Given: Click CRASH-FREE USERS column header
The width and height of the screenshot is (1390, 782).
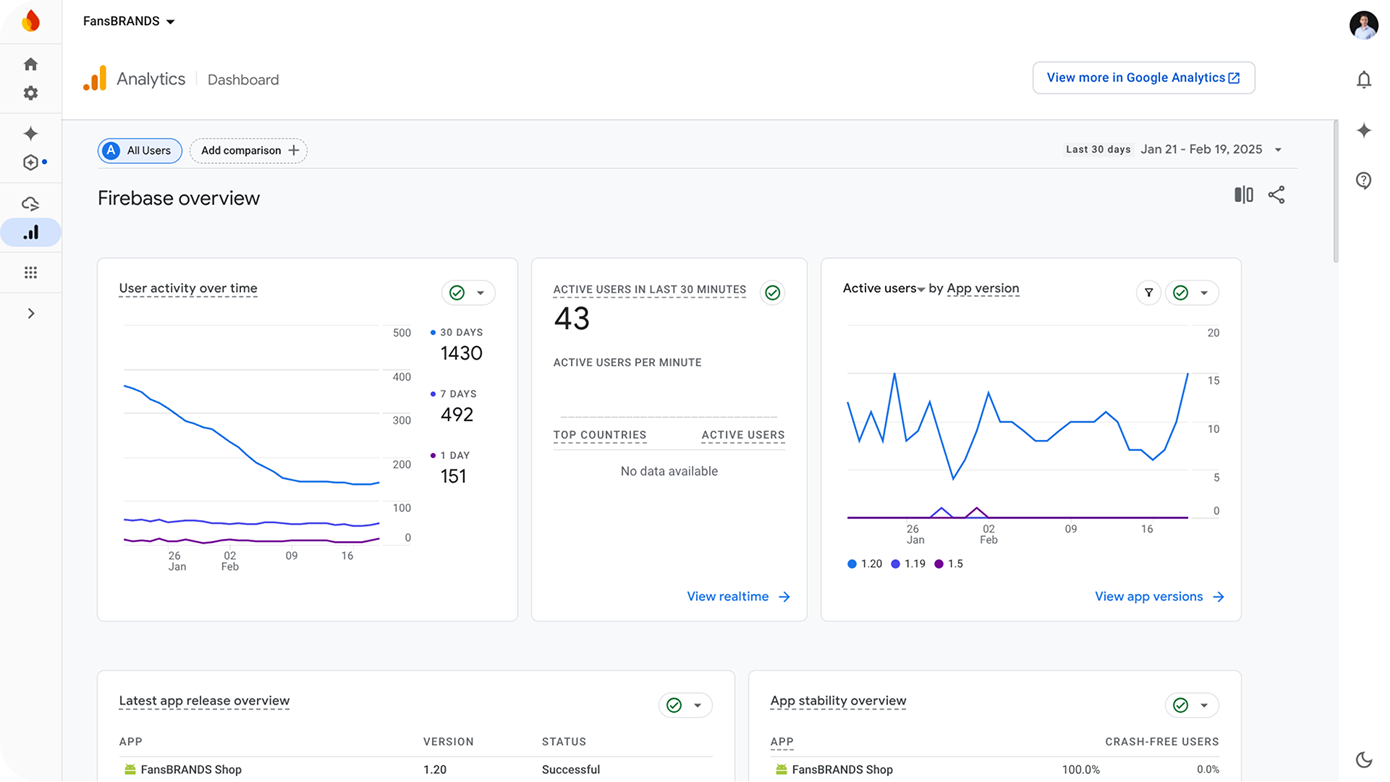Looking at the screenshot, I should click(1162, 742).
